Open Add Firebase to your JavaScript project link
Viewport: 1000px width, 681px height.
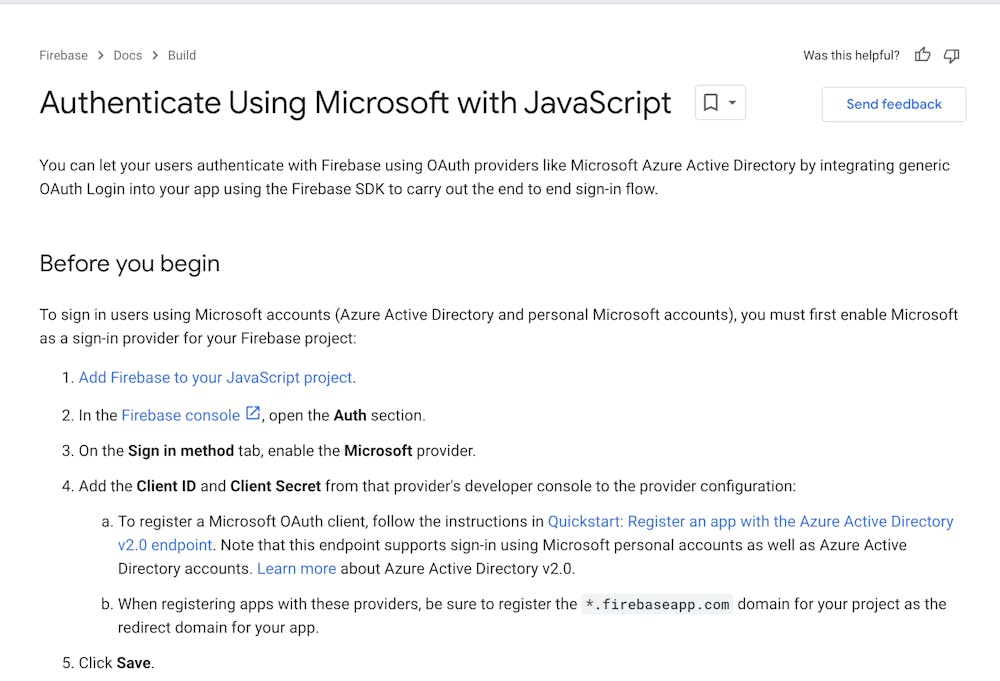pyautogui.click(x=216, y=377)
